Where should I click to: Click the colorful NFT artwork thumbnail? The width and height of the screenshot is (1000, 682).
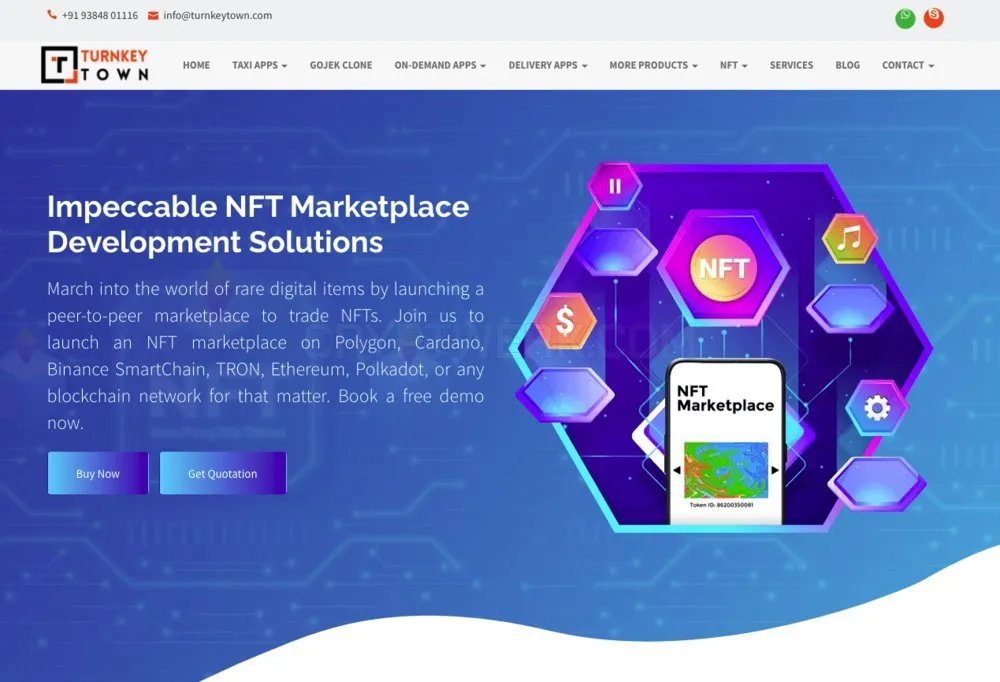pos(726,470)
